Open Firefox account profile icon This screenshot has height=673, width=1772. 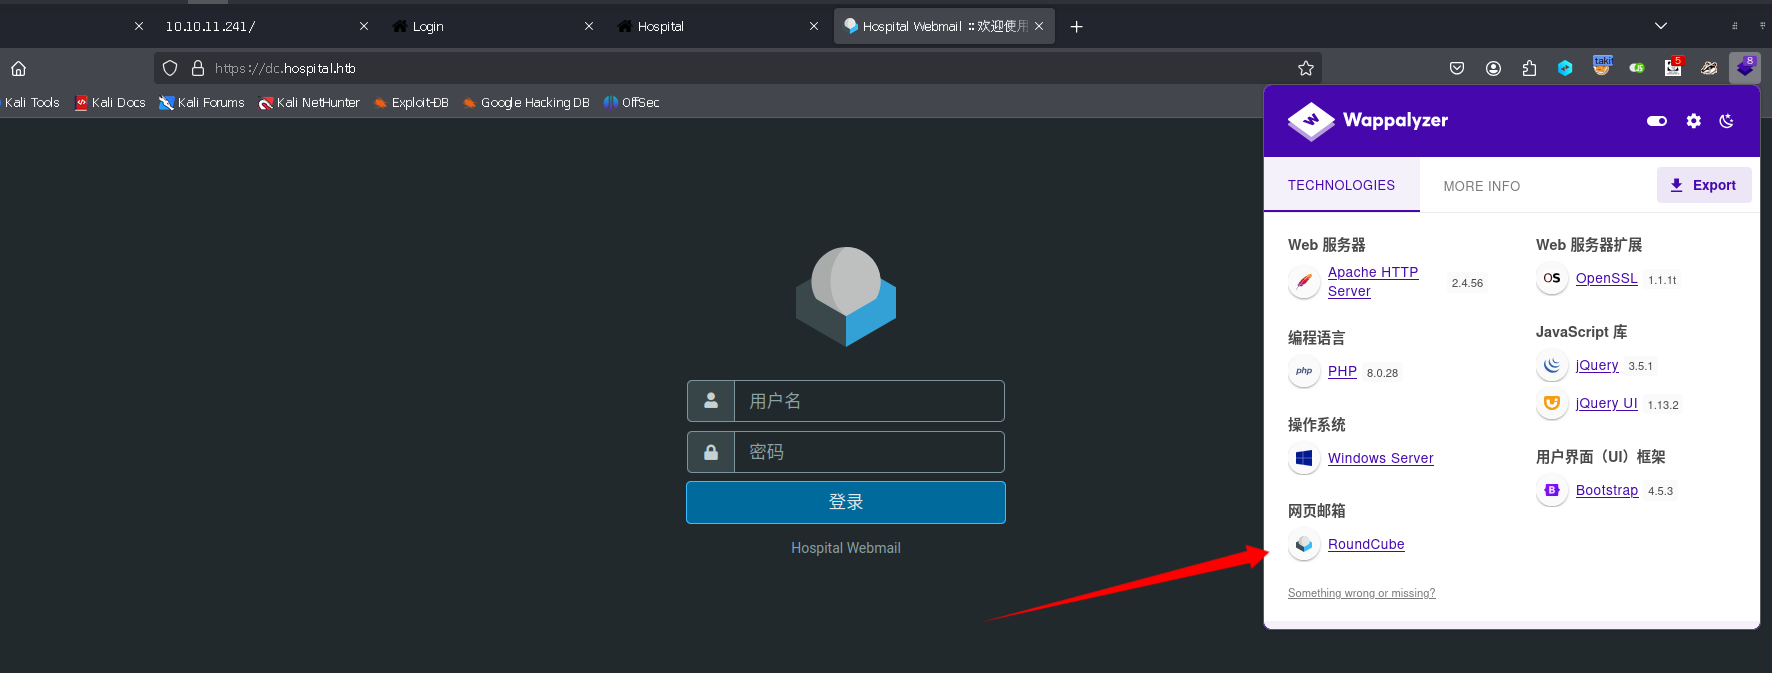(1493, 68)
